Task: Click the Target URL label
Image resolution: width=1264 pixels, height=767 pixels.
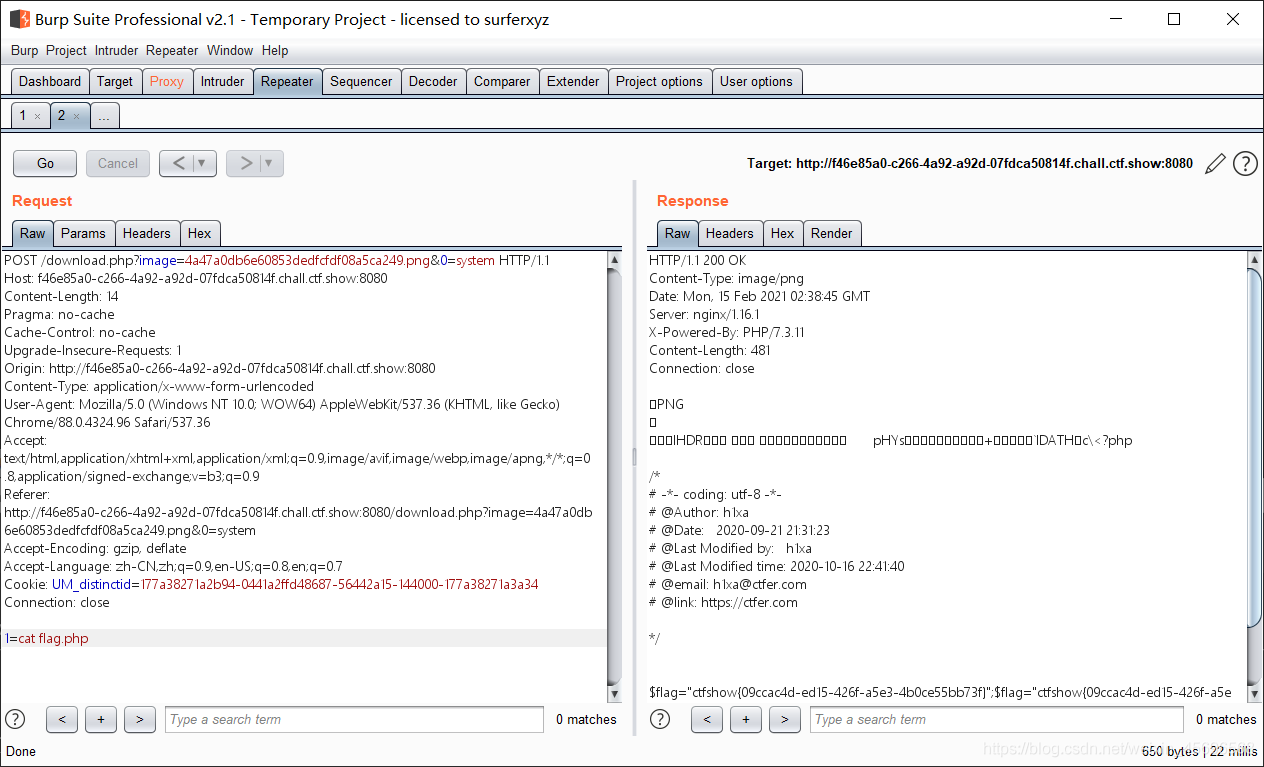Action: pos(970,163)
